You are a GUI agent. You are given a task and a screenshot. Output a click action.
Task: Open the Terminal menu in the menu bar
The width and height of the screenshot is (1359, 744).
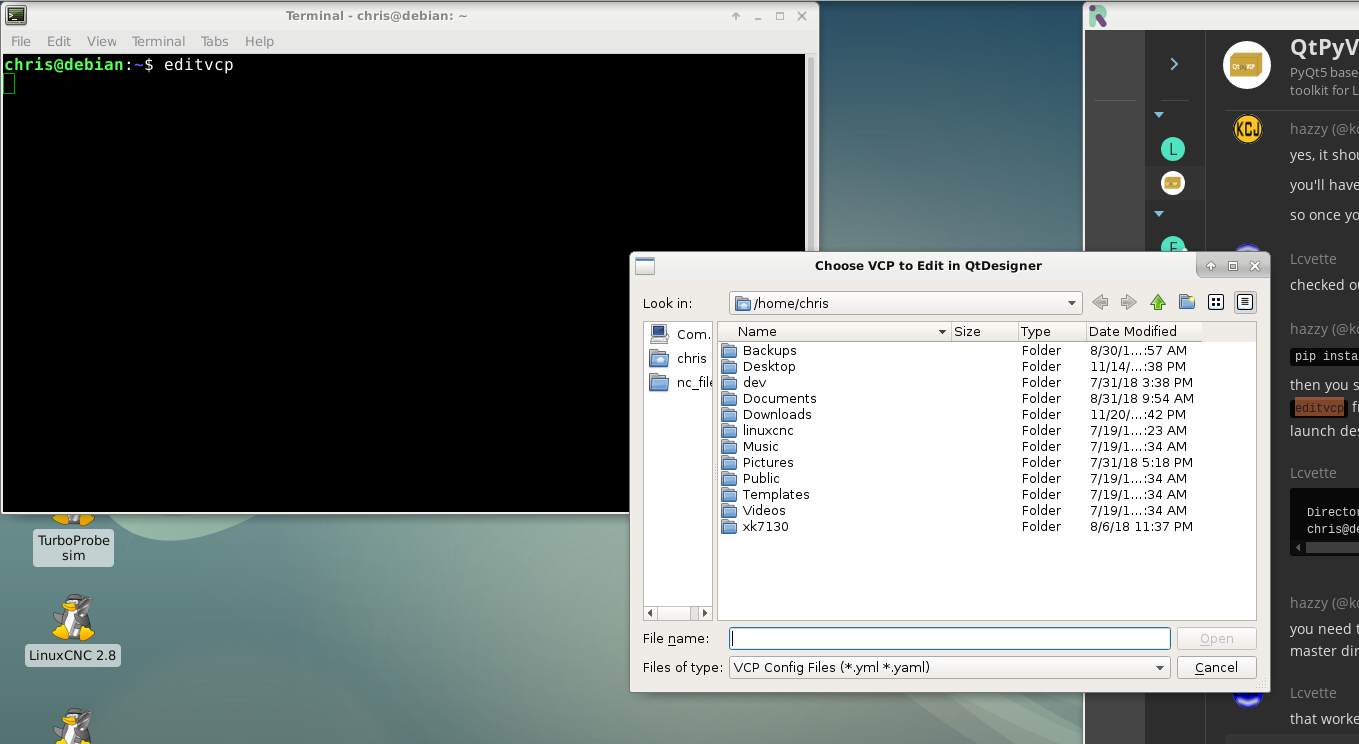159,41
